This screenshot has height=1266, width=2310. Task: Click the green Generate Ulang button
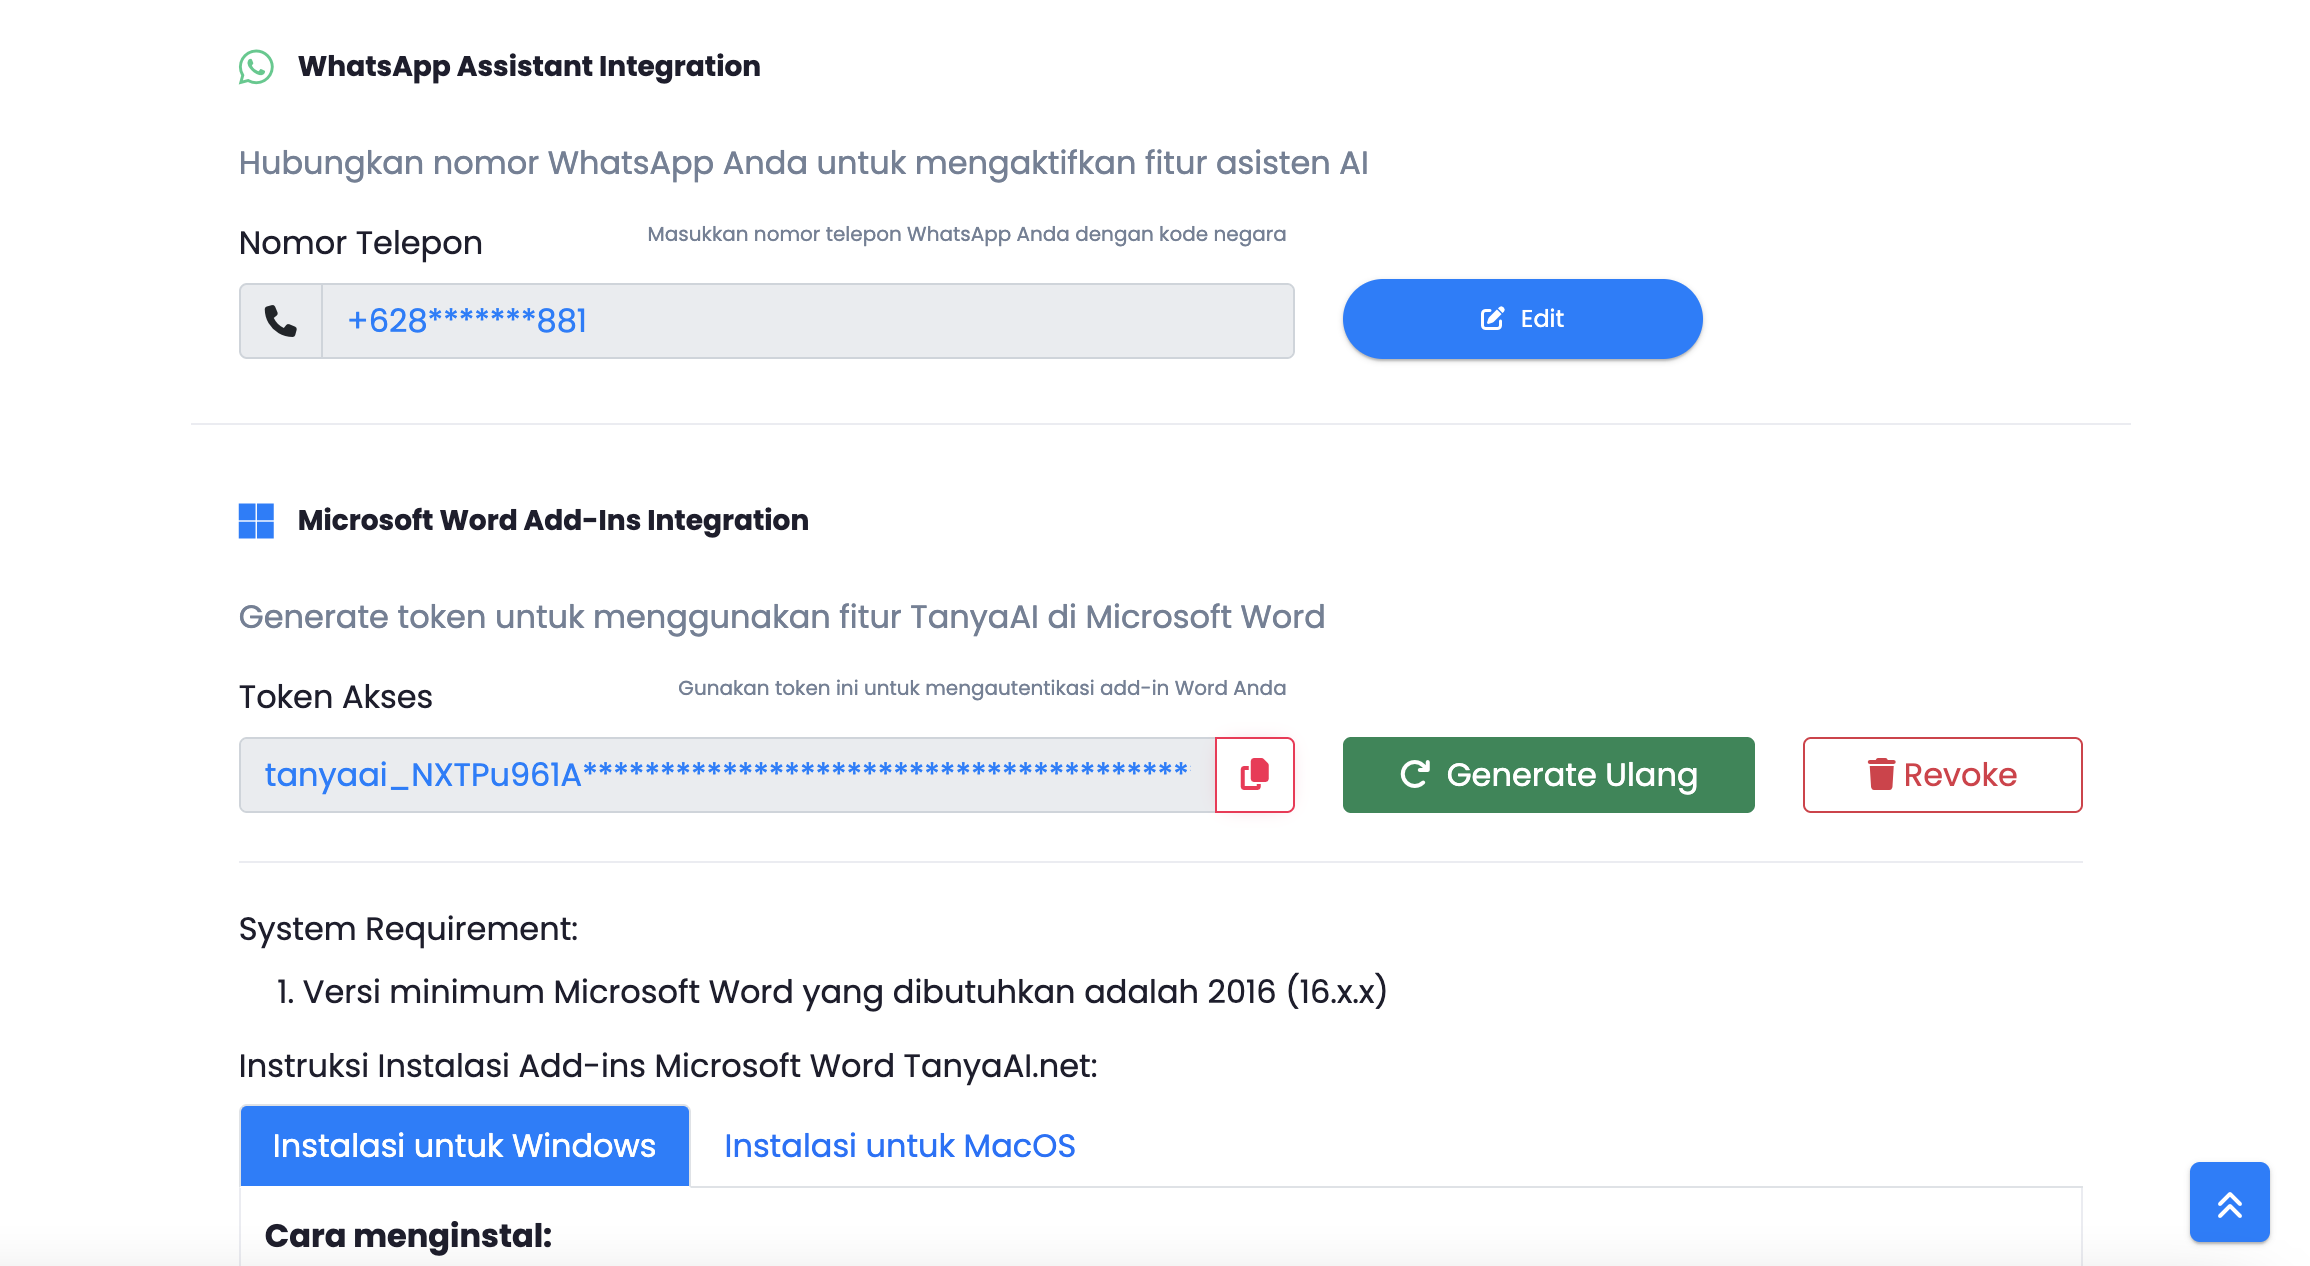click(x=1548, y=775)
